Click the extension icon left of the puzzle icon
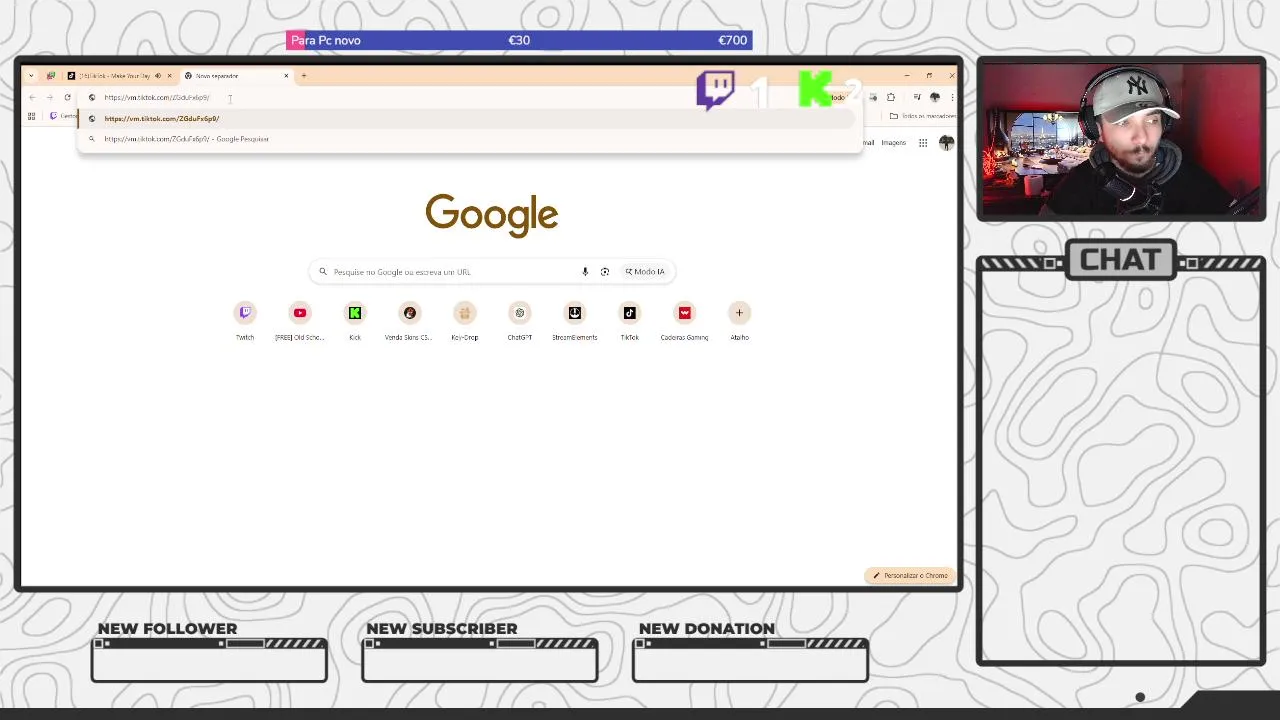The width and height of the screenshot is (1280, 720). click(x=873, y=97)
